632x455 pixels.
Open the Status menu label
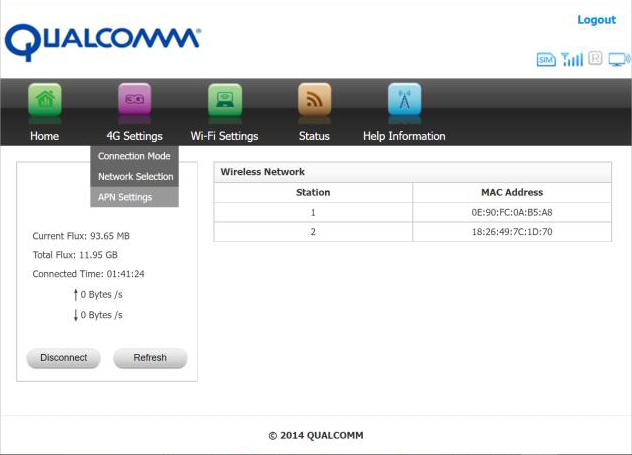point(314,136)
